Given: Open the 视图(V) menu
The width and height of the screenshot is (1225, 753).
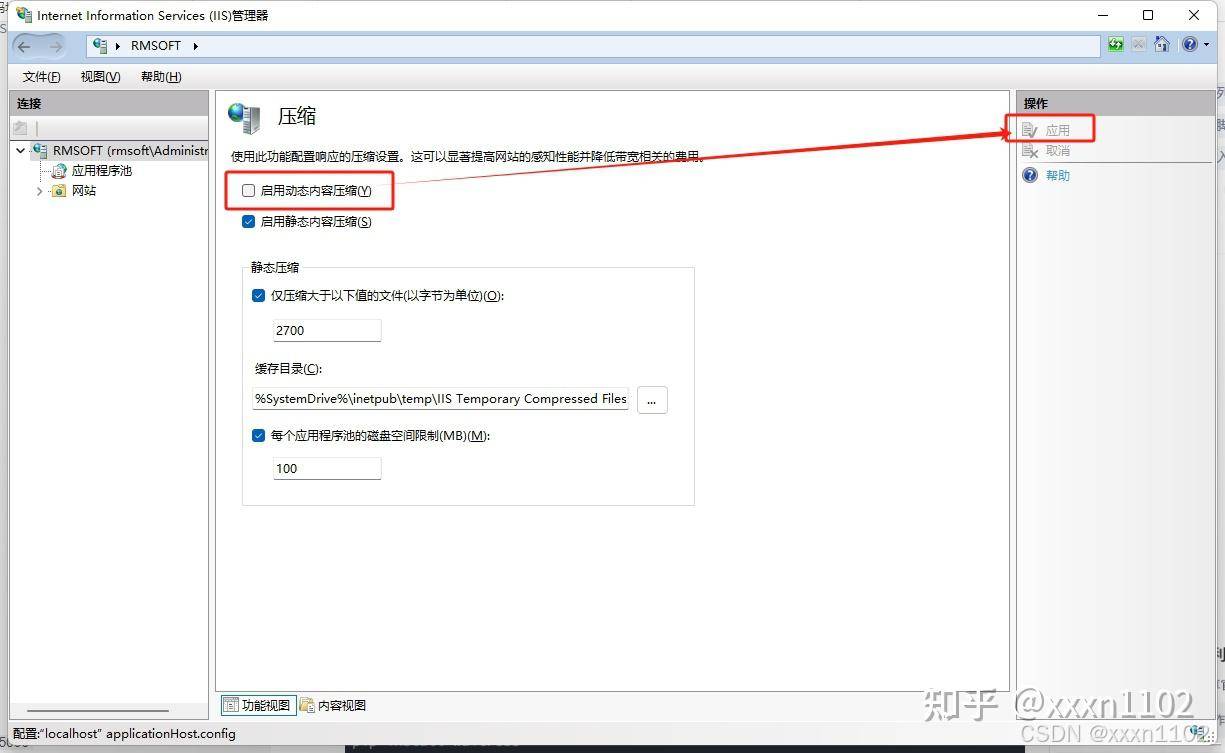Looking at the screenshot, I should point(101,77).
